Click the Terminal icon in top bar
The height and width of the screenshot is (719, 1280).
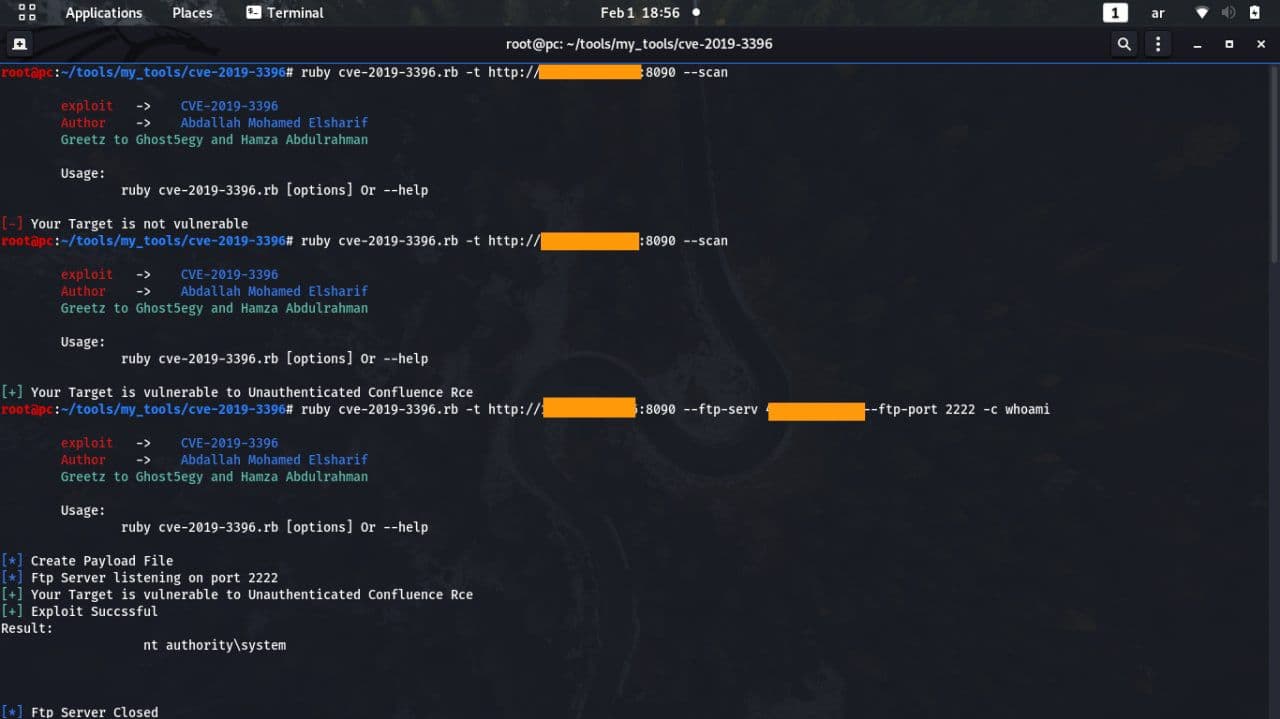tap(253, 13)
